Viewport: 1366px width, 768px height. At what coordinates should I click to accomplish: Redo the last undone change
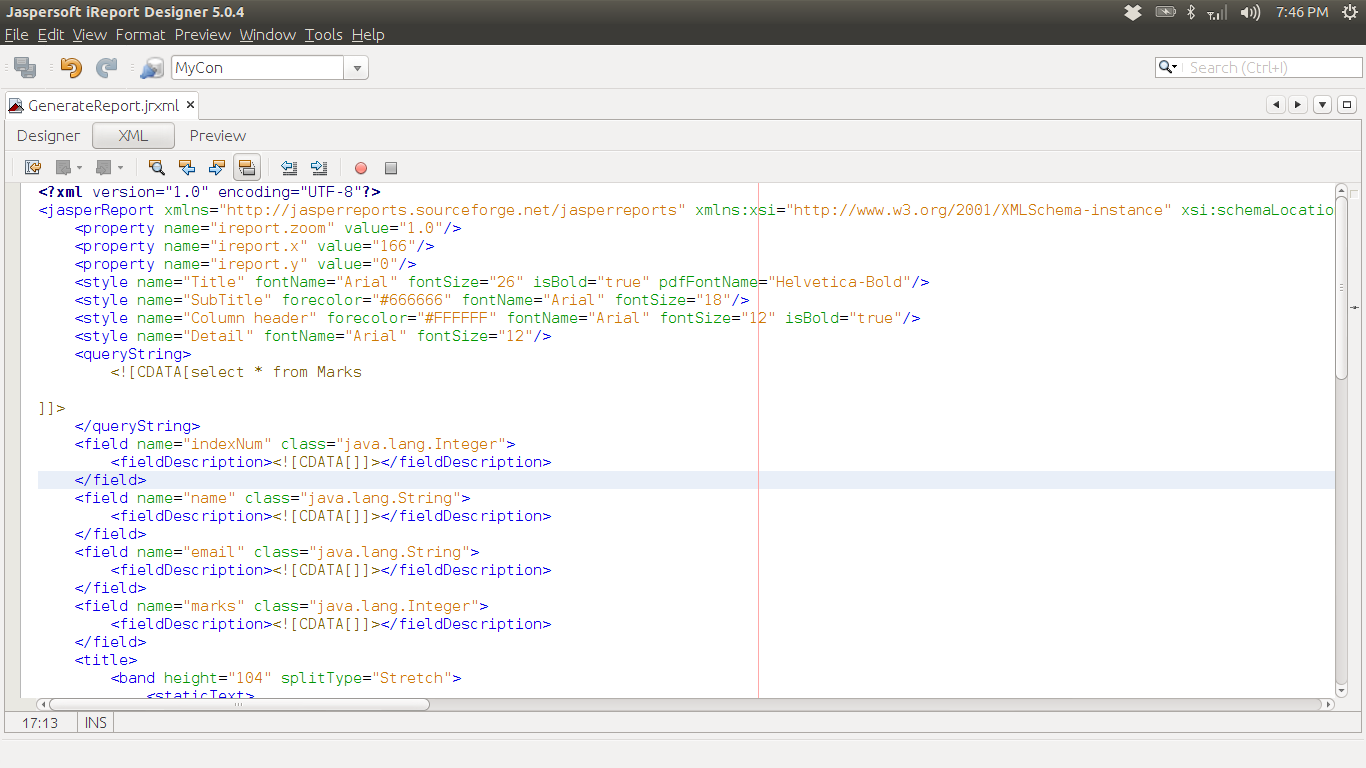[x=106, y=68]
